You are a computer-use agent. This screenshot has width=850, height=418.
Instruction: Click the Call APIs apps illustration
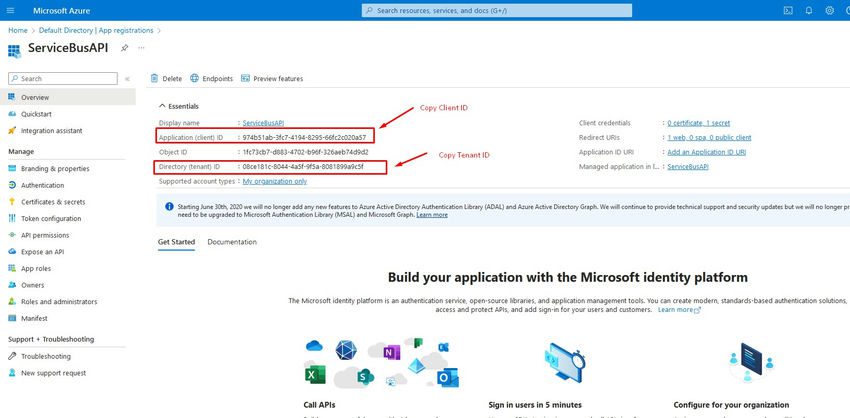382,362
